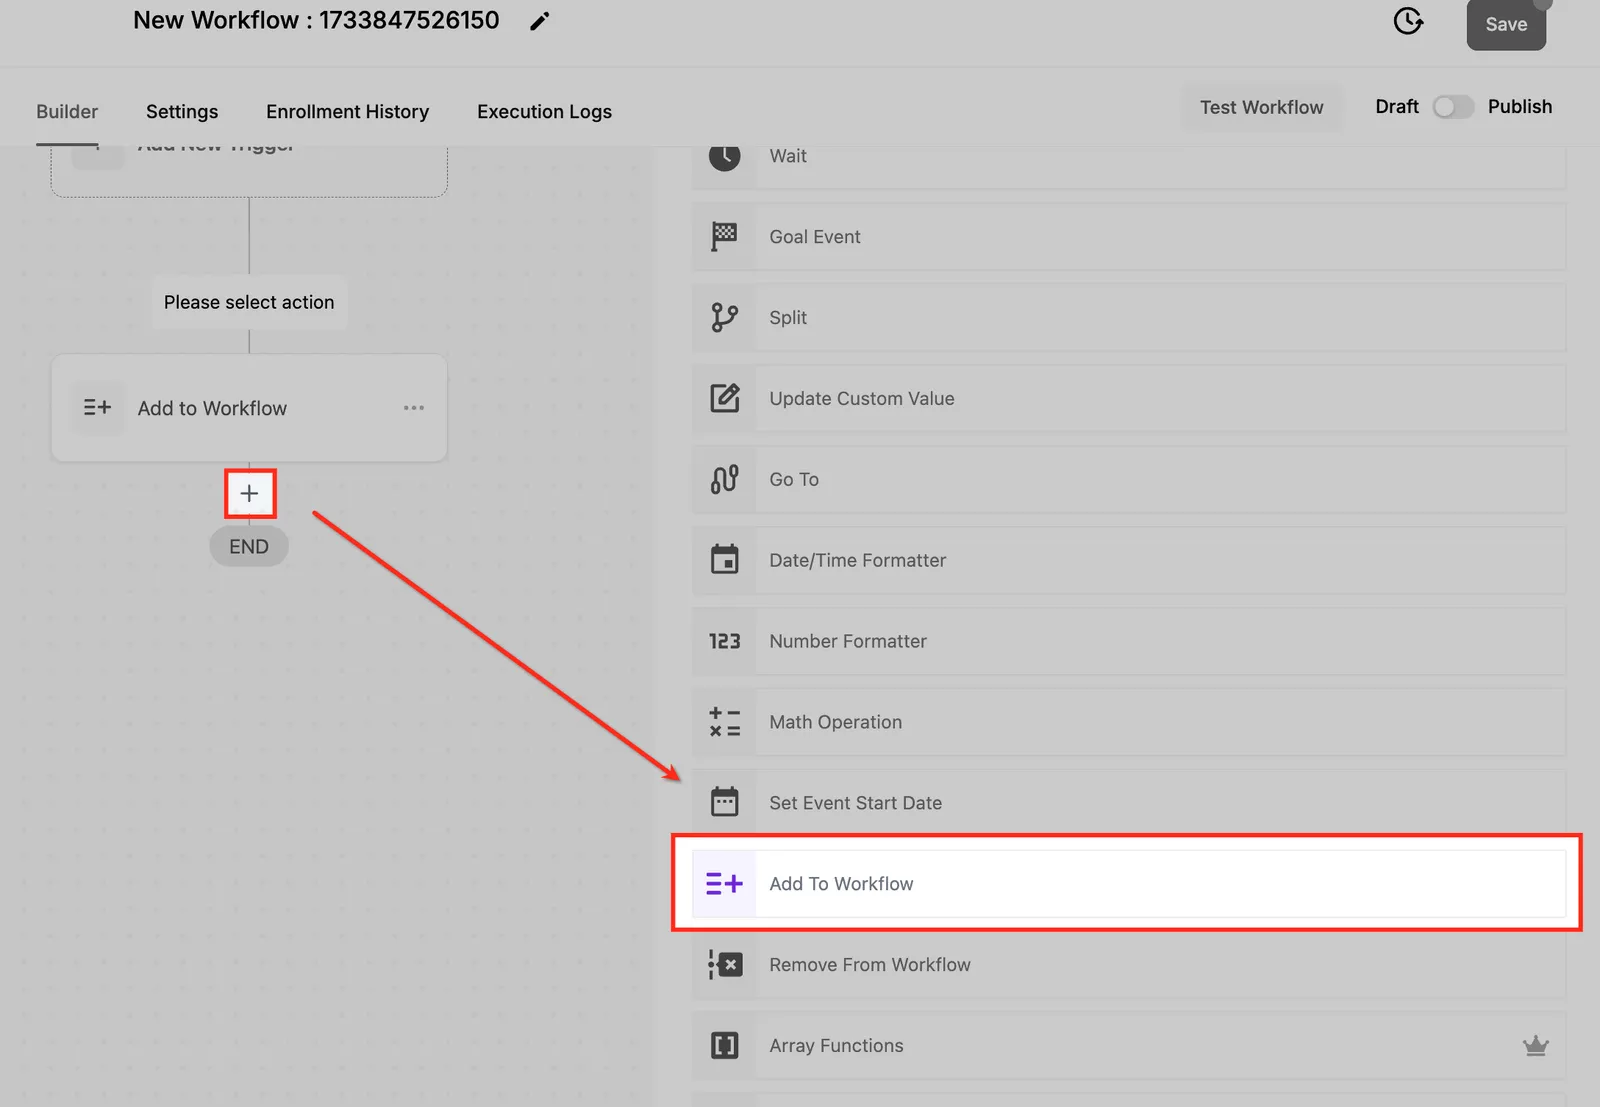Image resolution: width=1600 pixels, height=1107 pixels.
Task: Click the Test Workflow button
Action: point(1262,107)
